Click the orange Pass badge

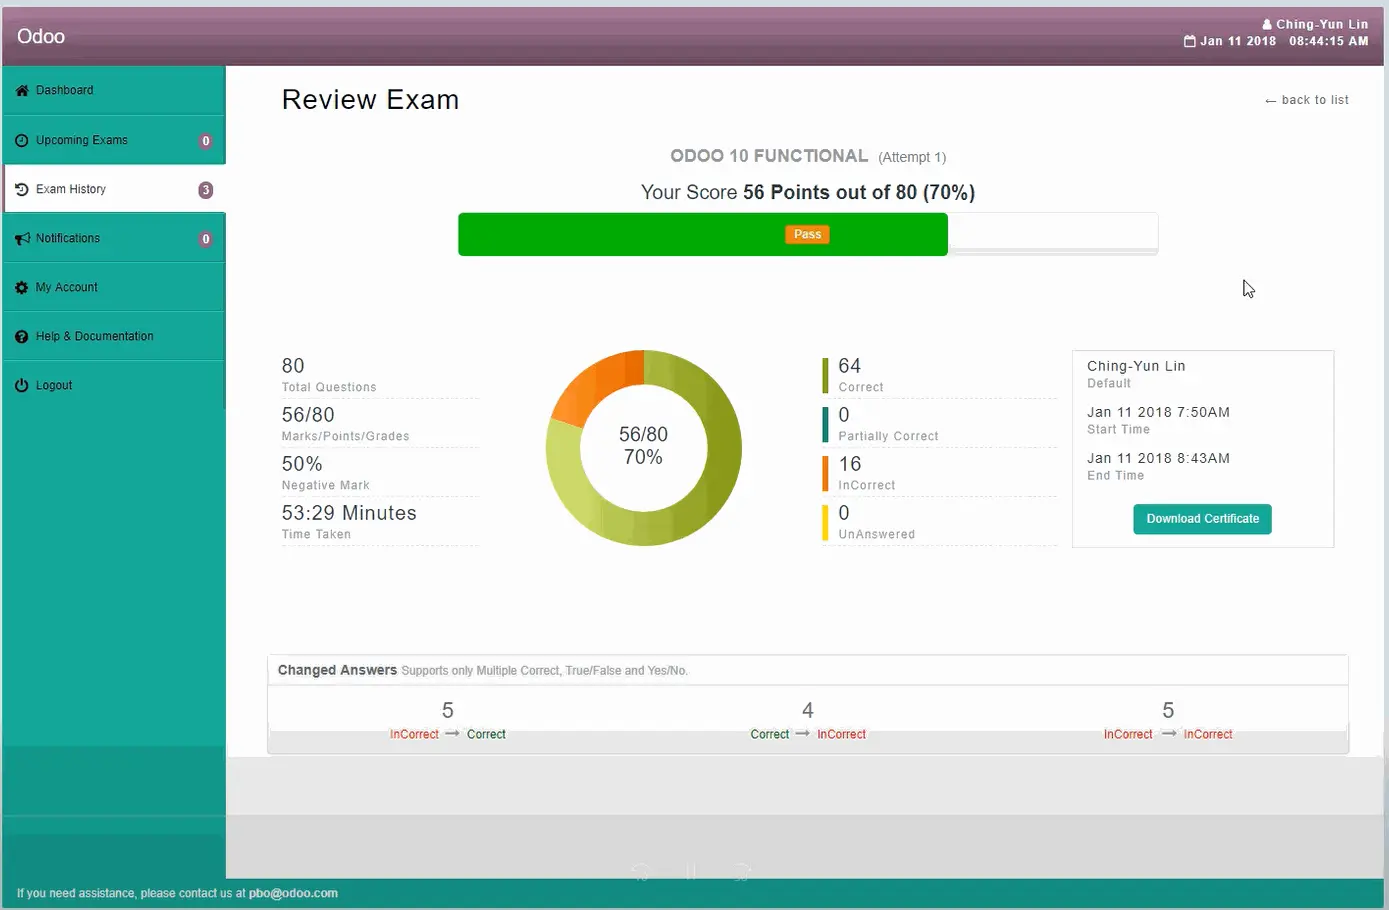pyautogui.click(x=807, y=234)
